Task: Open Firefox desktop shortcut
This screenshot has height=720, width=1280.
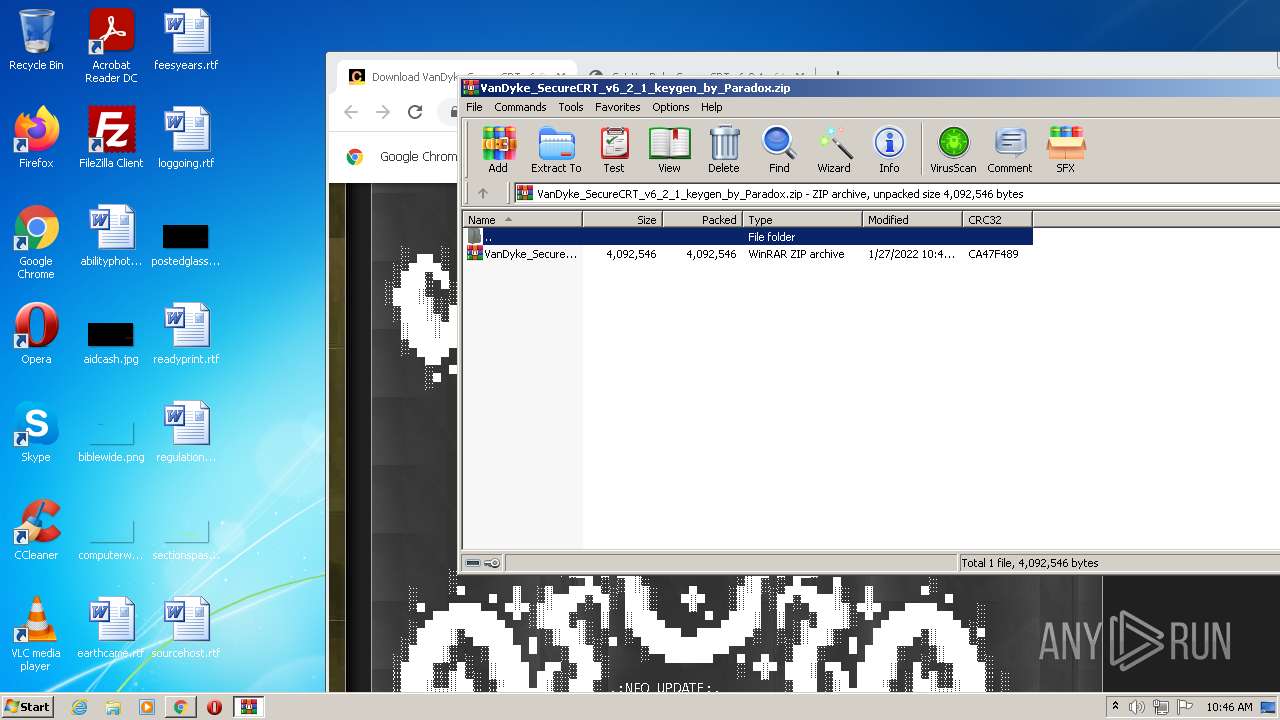Action: pos(36,138)
